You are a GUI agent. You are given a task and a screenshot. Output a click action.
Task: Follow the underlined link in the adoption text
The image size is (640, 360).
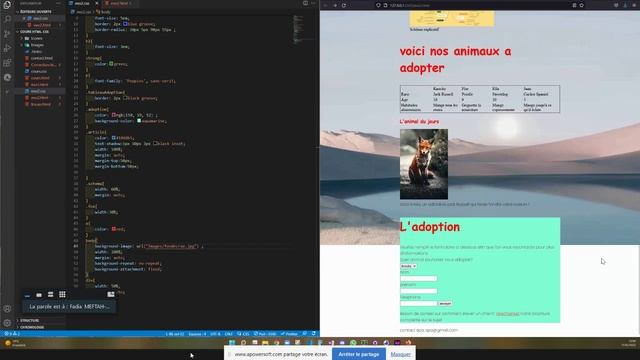coord(507,314)
